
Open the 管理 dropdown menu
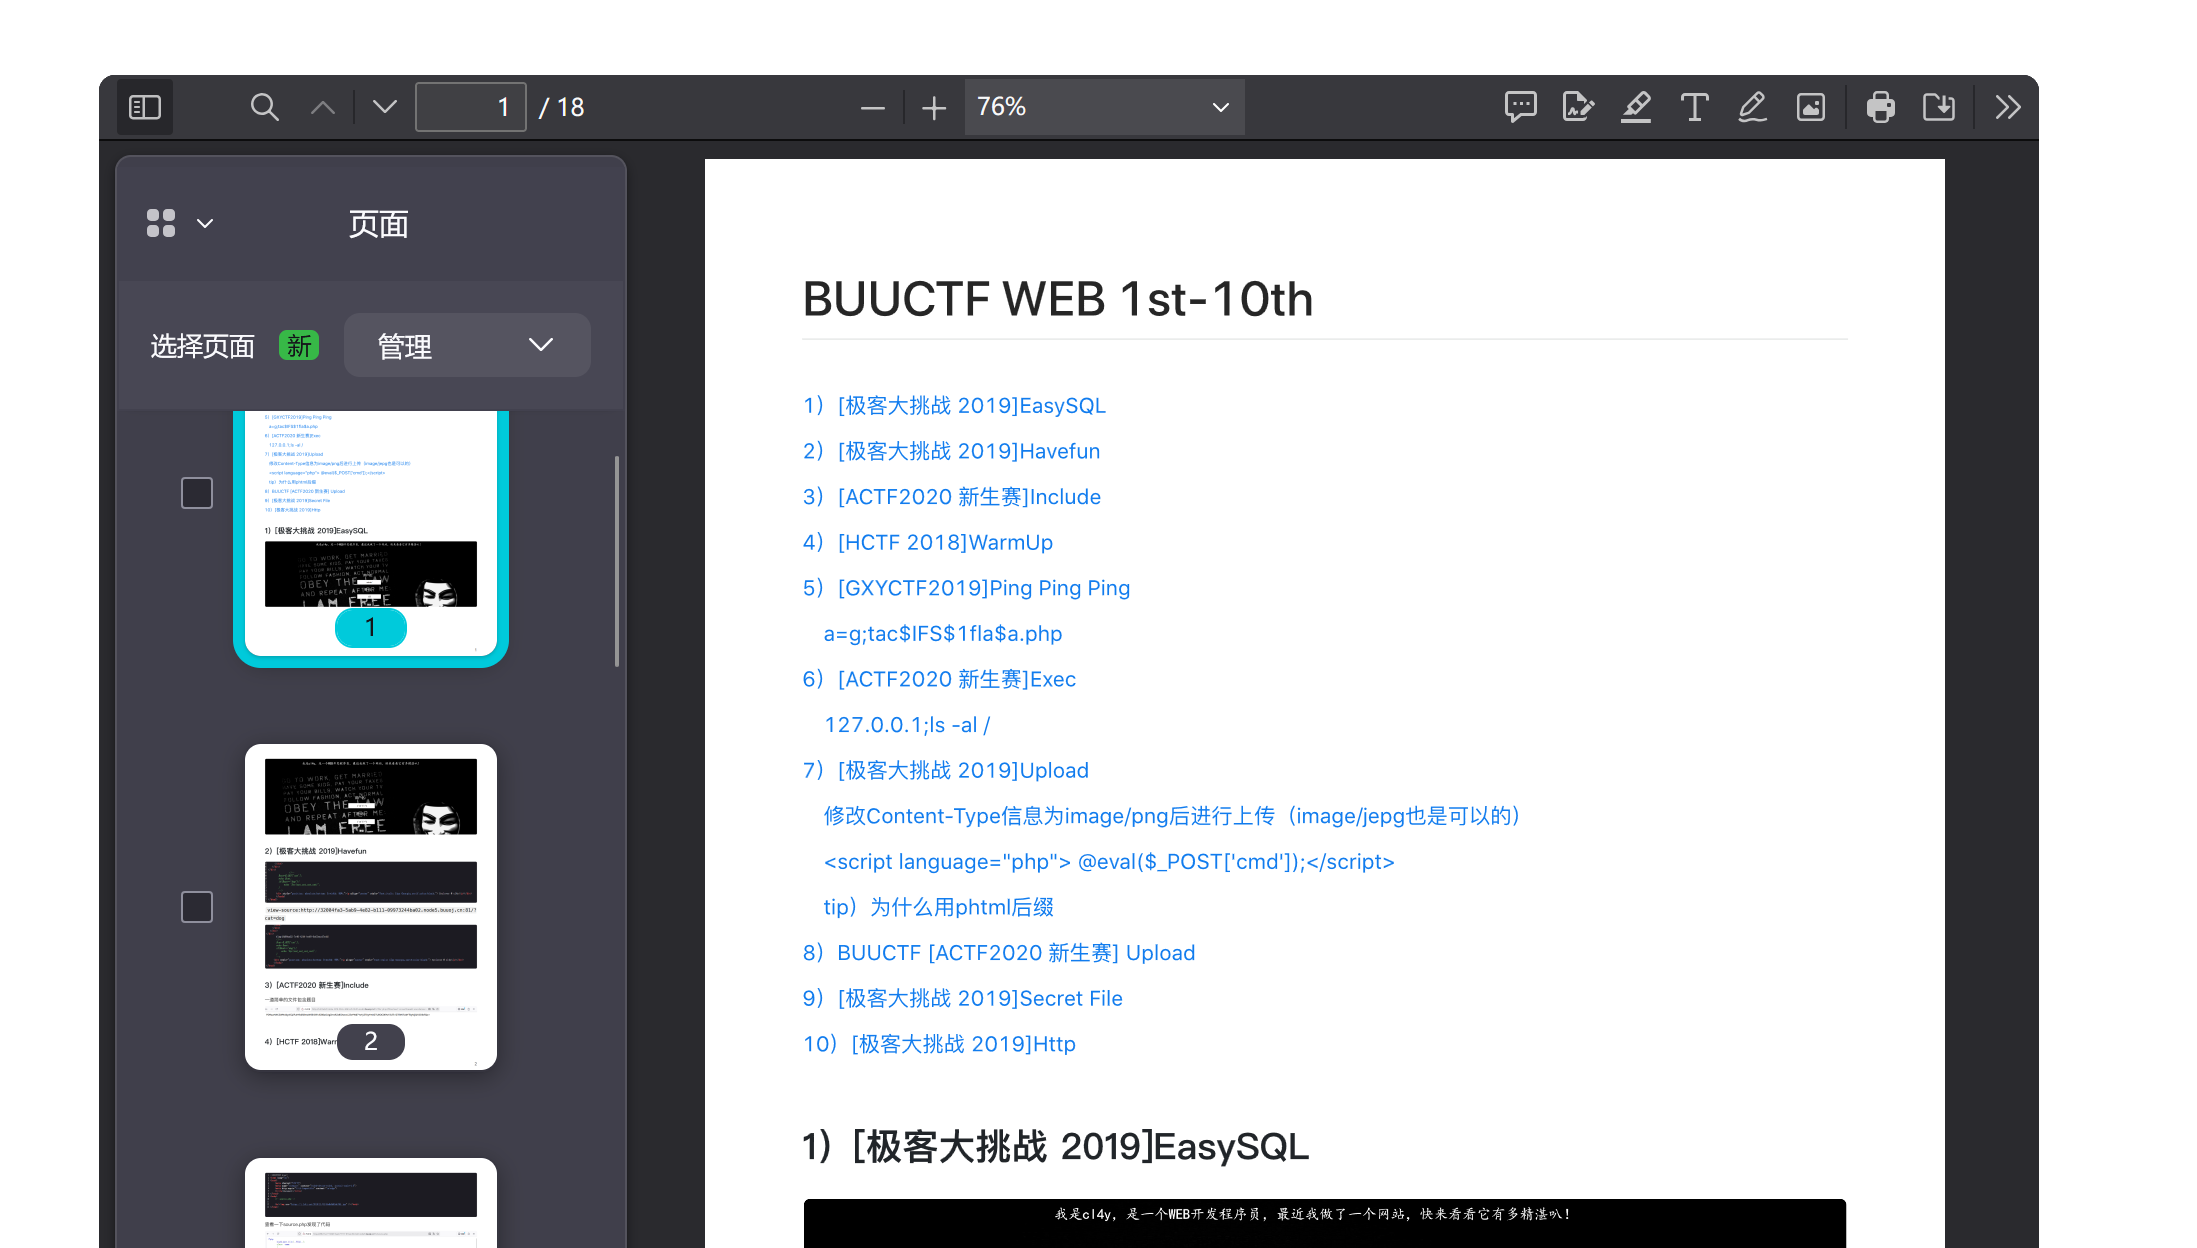pos(467,345)
